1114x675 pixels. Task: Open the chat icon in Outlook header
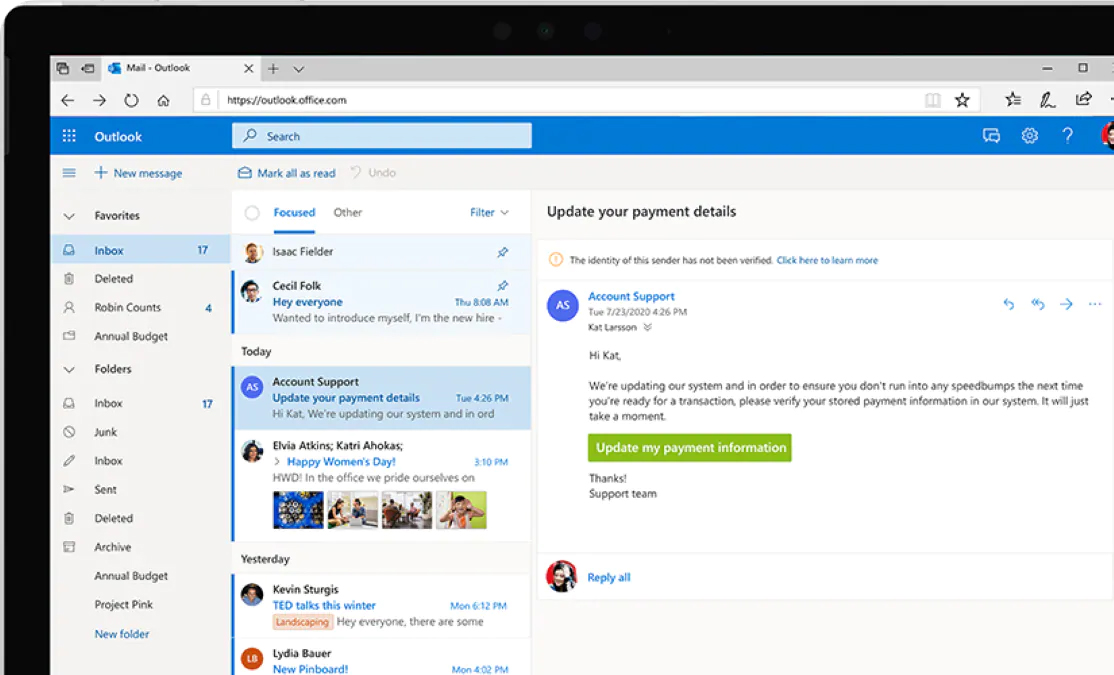click(991, 136)
